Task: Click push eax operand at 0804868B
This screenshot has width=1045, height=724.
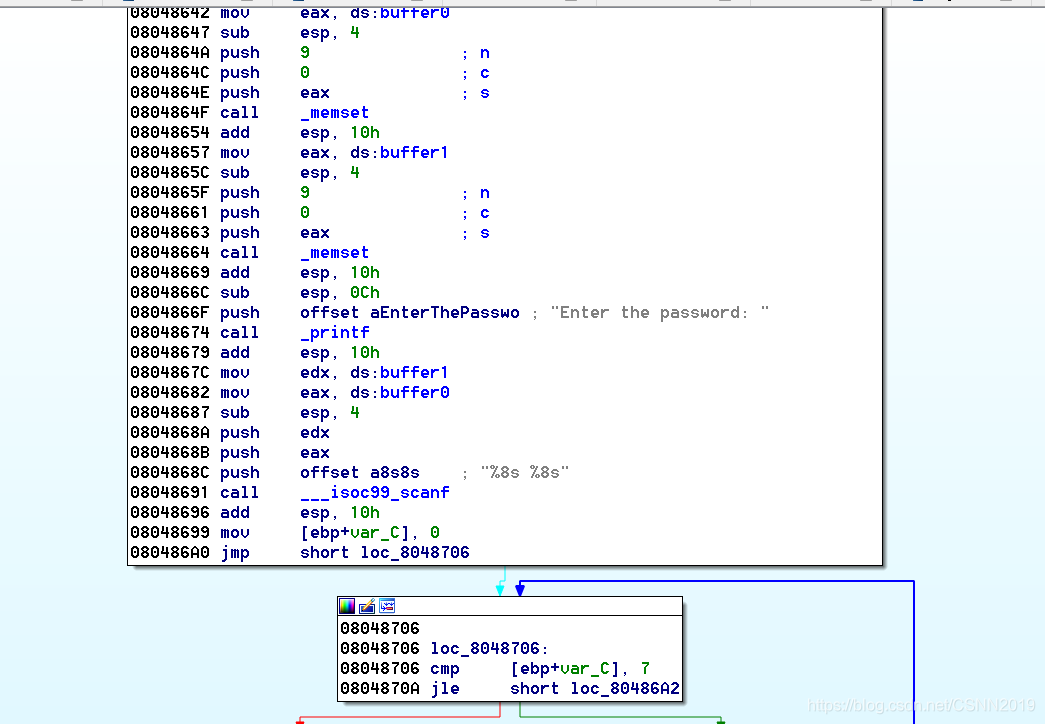Action: click(x=315, y=453)
